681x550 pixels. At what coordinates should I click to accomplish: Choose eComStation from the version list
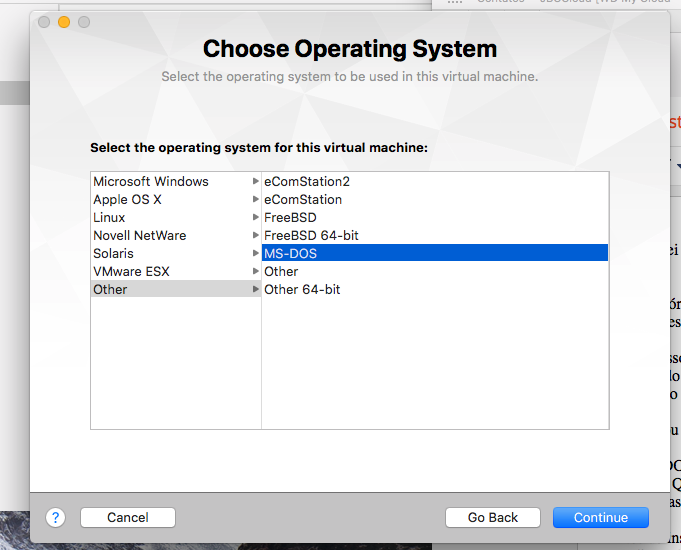pyautogui.click(x=303, y=200)
